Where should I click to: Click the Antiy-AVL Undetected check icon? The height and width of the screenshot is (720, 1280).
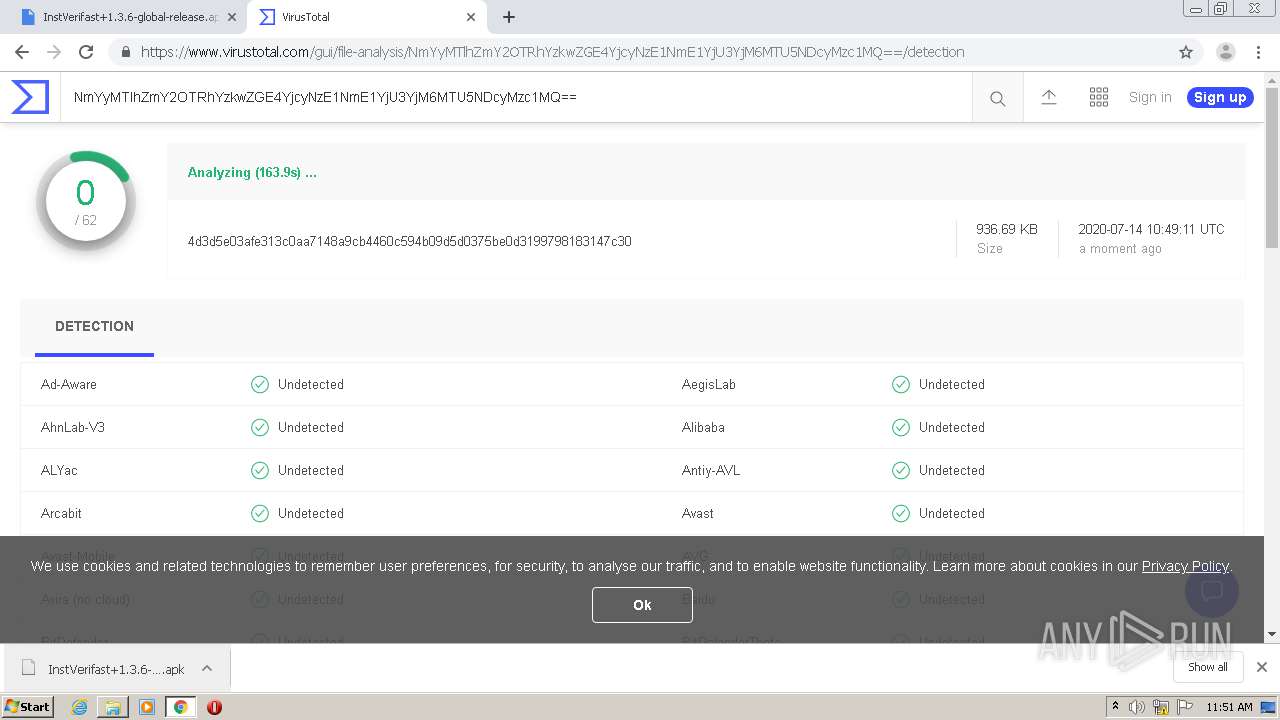[901, 470]
